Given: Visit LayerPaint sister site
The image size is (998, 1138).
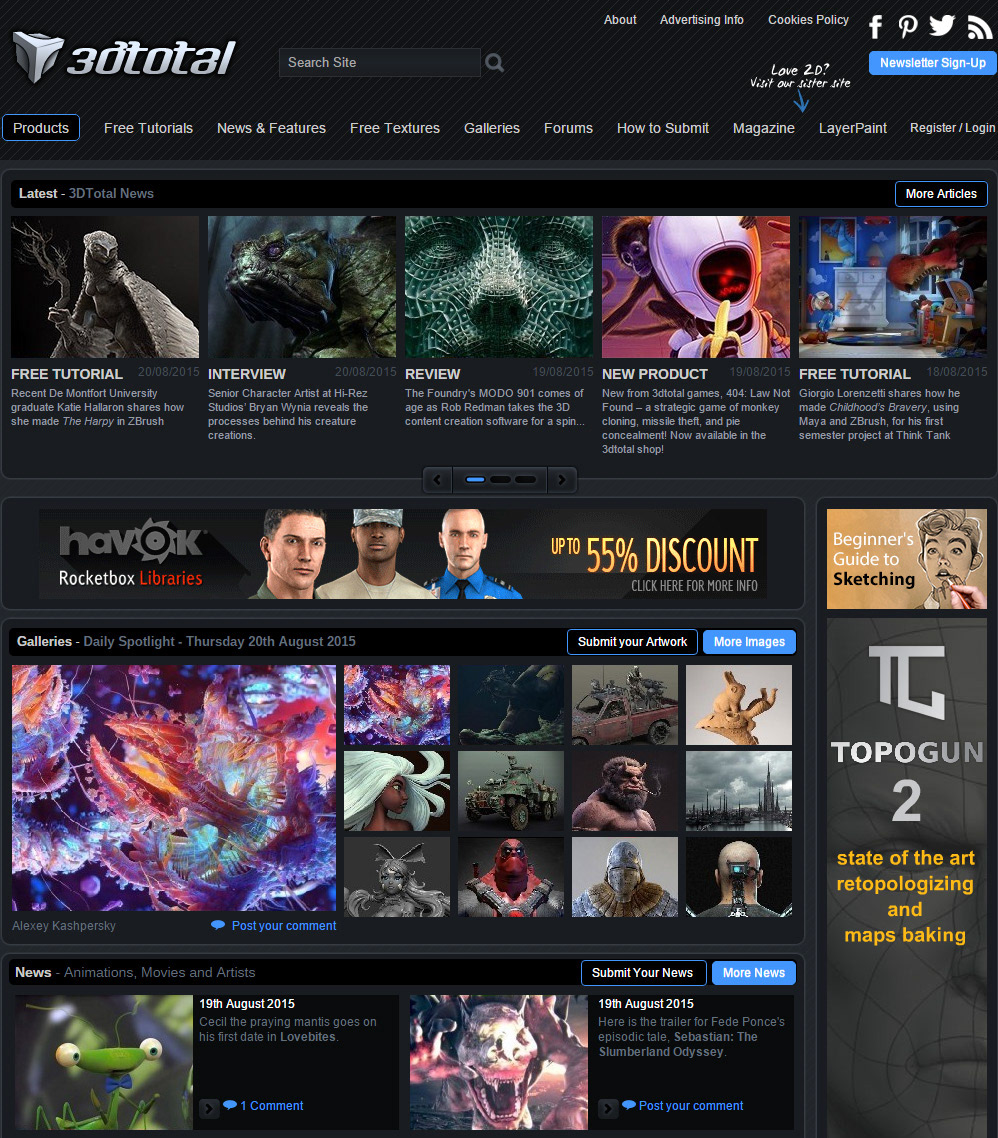Looking at the screenshot, I should (x=853, y=128).
